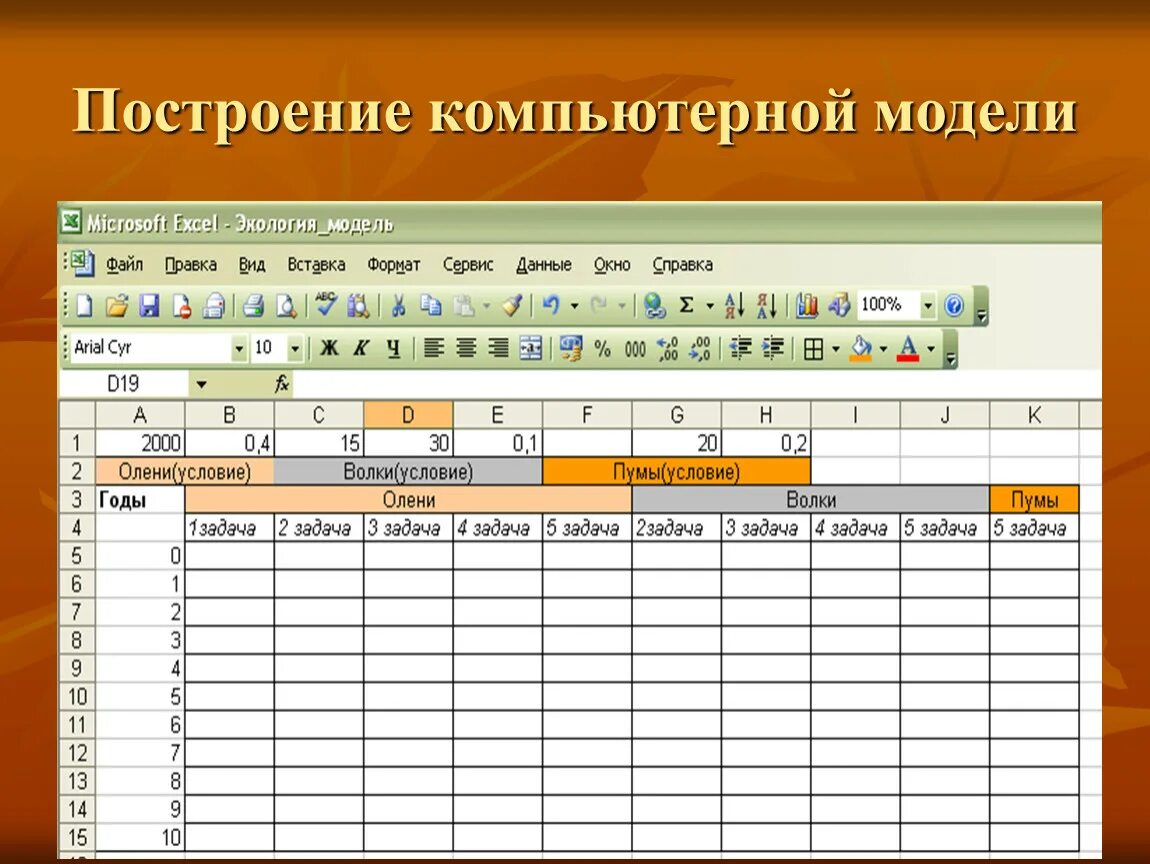The width and height of the screenshot is (1150, 864).
Task: Paste with the clipboard icon
Action: click(x=464, y=306)
